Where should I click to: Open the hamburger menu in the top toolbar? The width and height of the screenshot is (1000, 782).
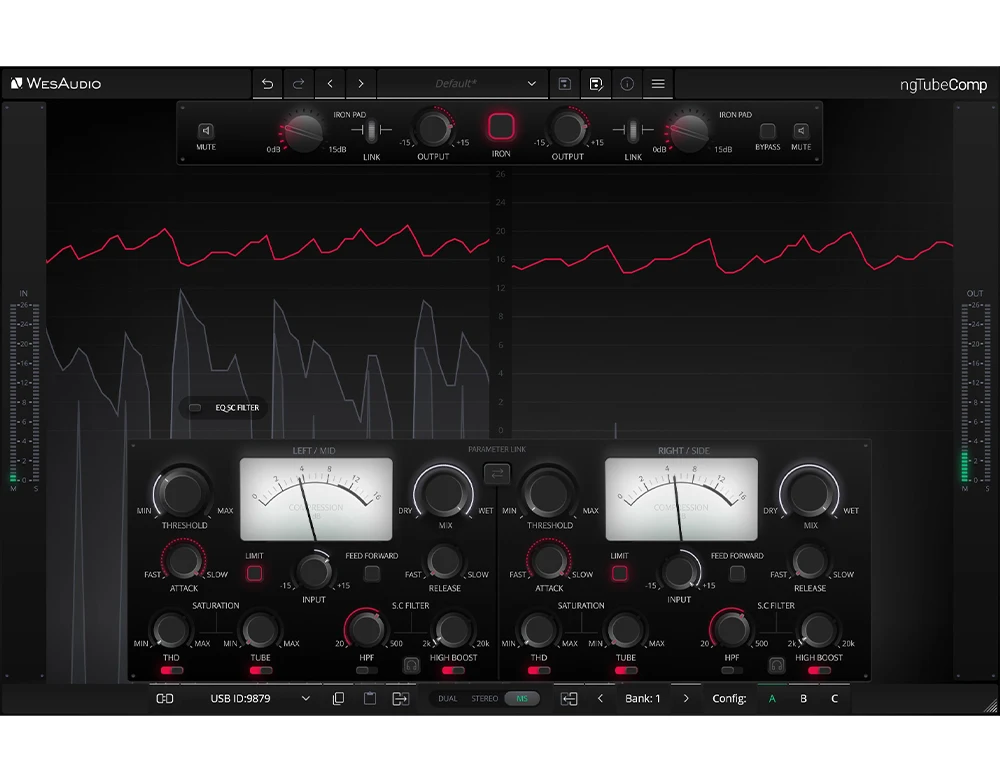pos(658,84)
